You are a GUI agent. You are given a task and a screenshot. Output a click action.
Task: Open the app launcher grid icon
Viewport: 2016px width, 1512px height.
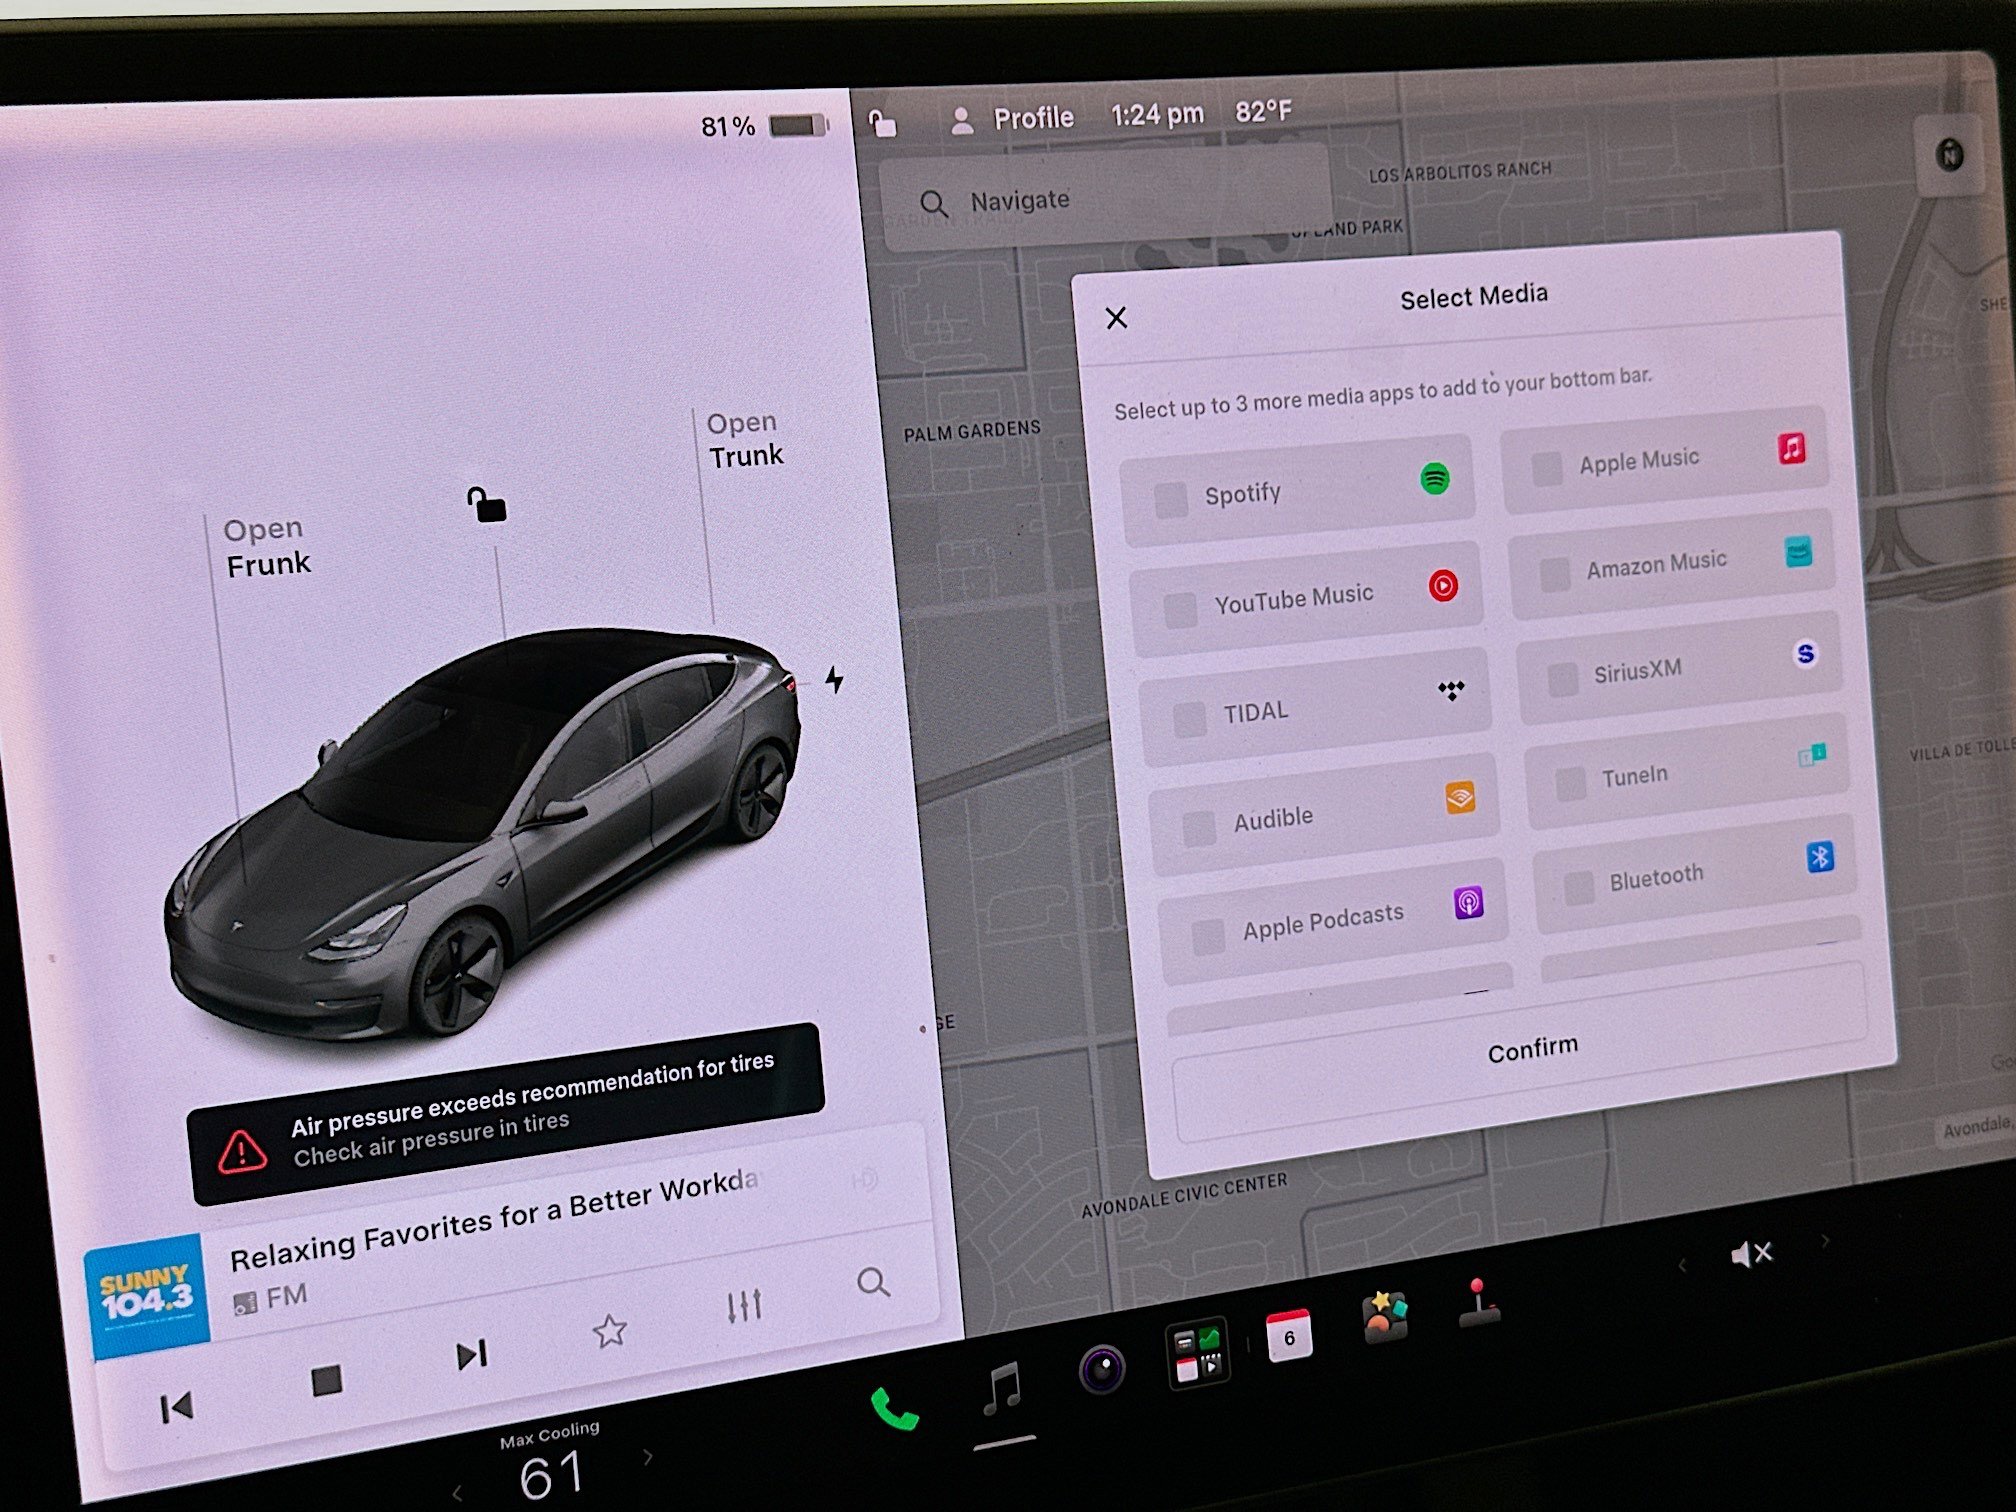coord(1197,1353)
